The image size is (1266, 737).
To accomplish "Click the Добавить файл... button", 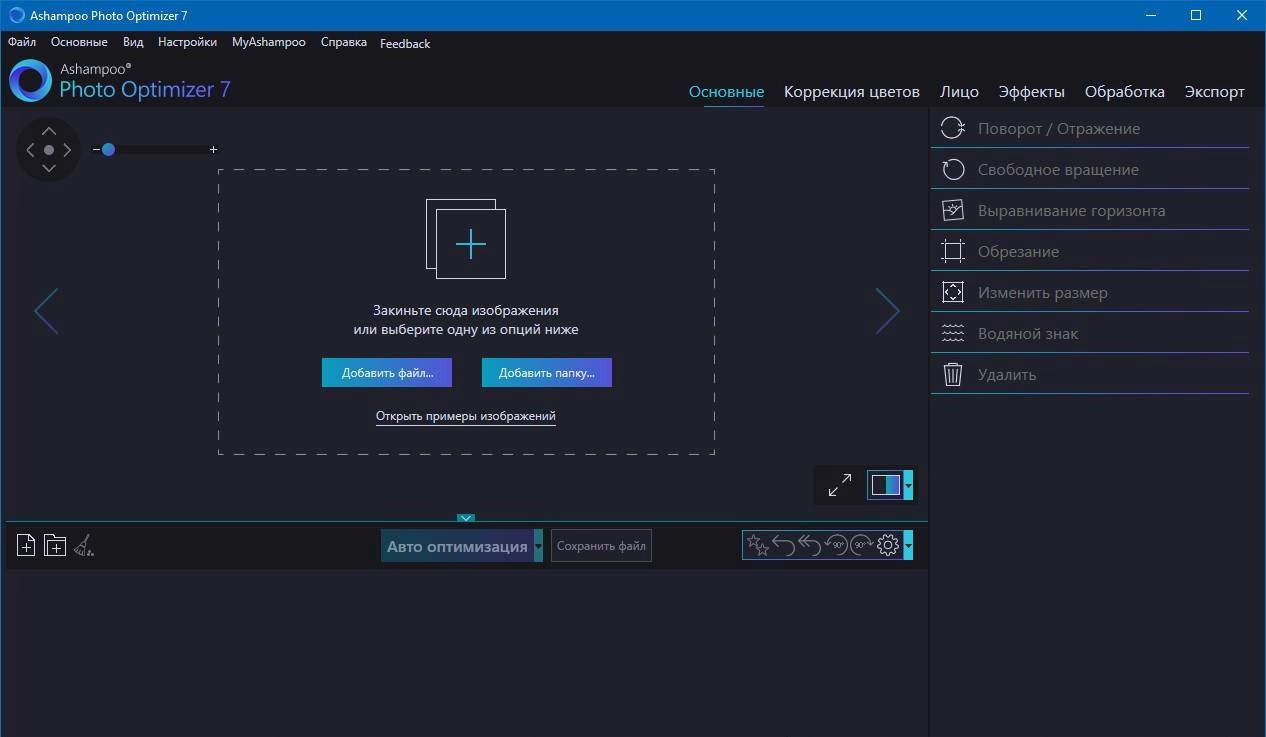I will [387, 372].
